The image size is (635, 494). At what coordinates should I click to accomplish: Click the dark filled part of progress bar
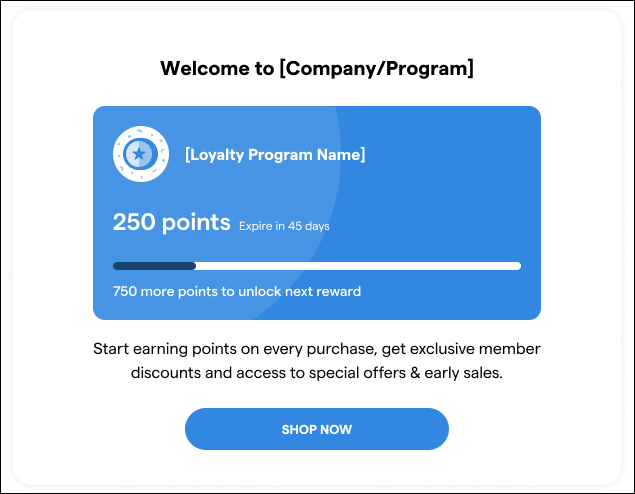(x=154, y=266)
